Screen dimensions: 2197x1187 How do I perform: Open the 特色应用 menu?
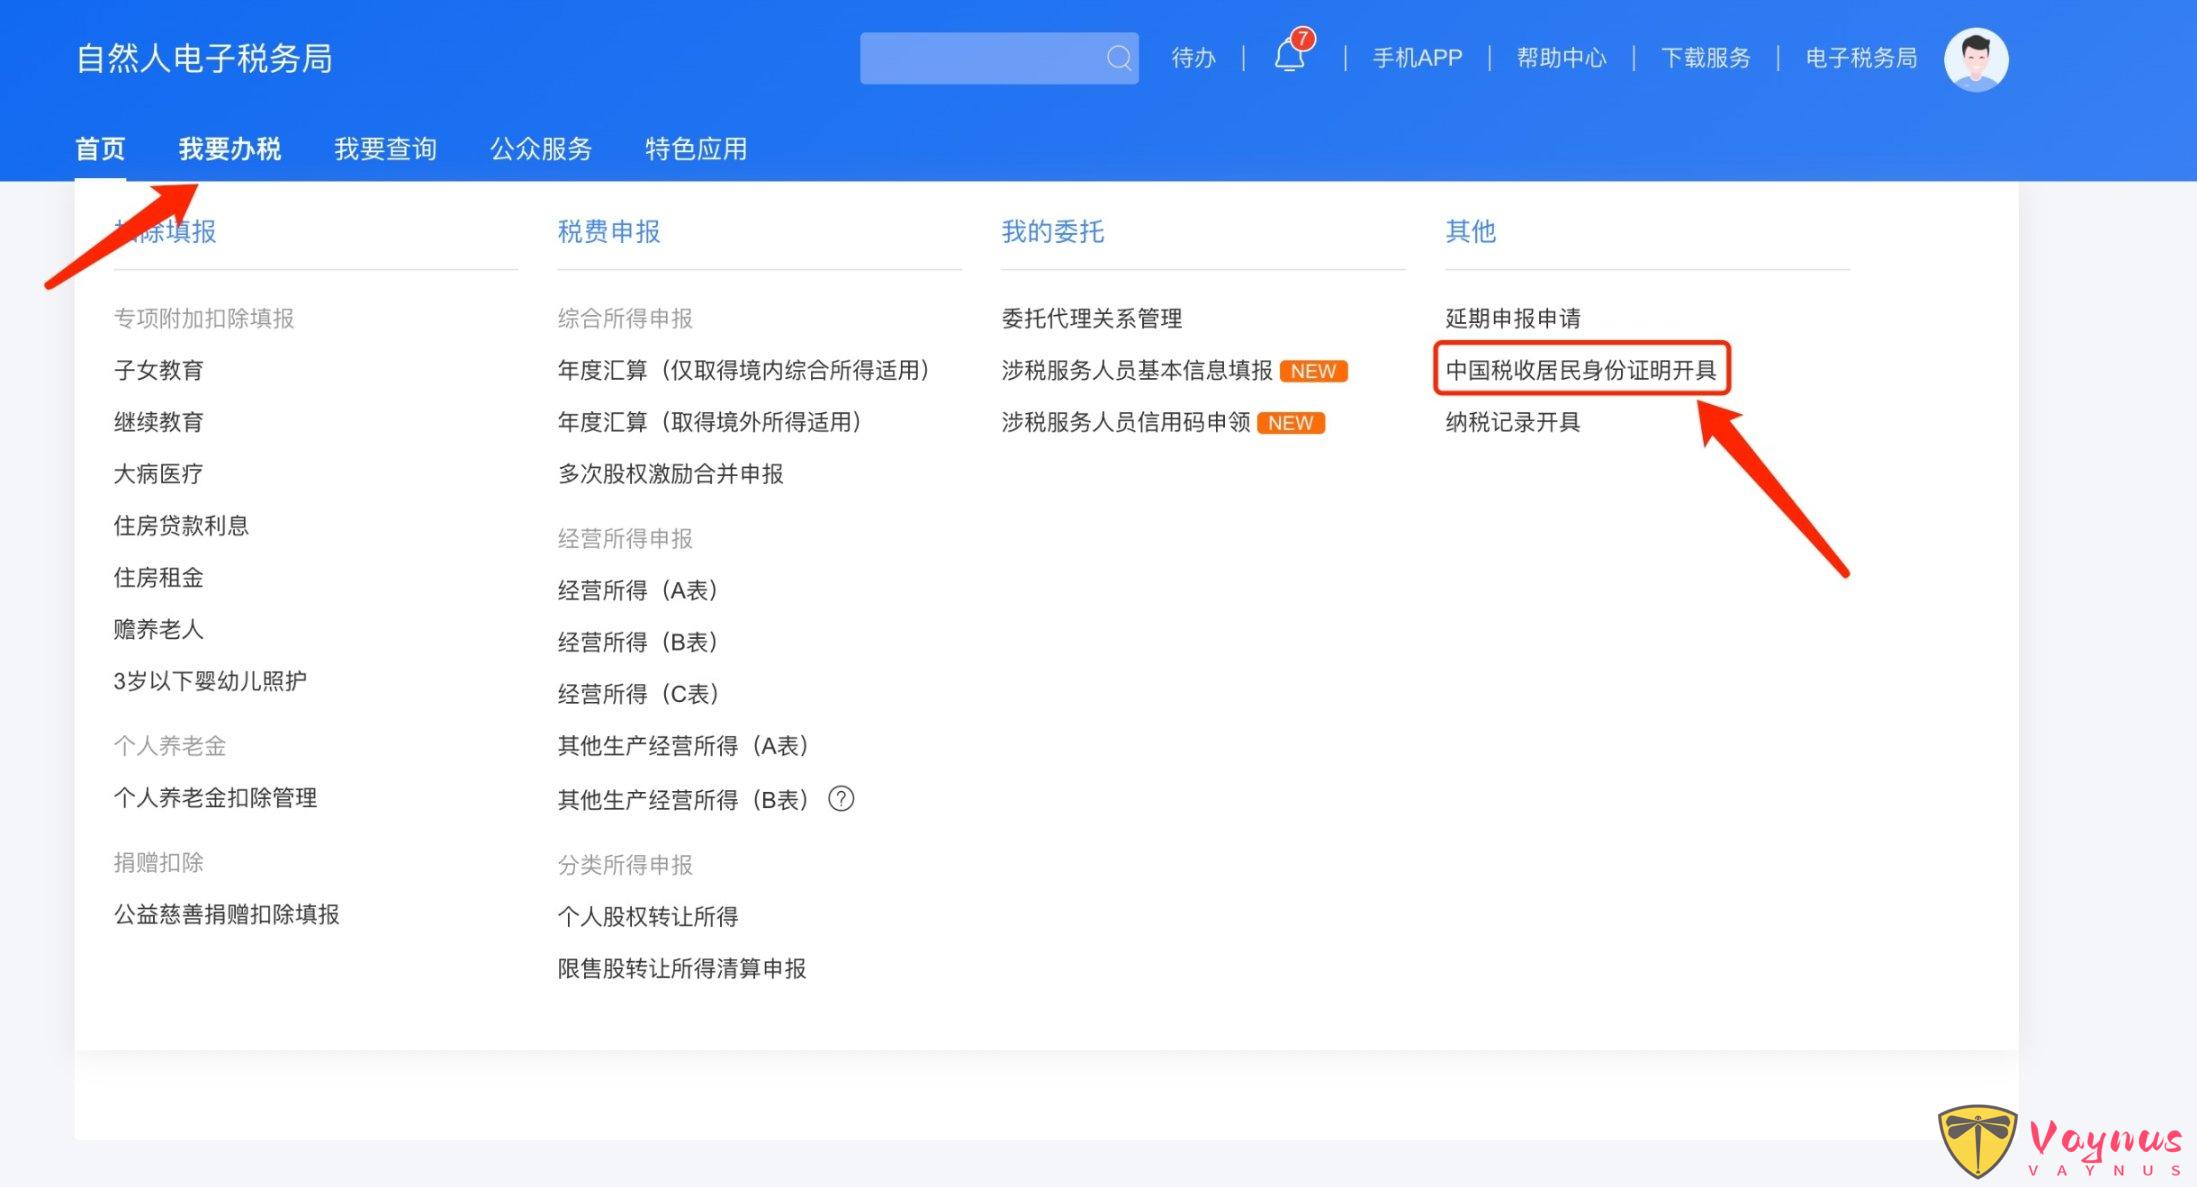[696, 148]
